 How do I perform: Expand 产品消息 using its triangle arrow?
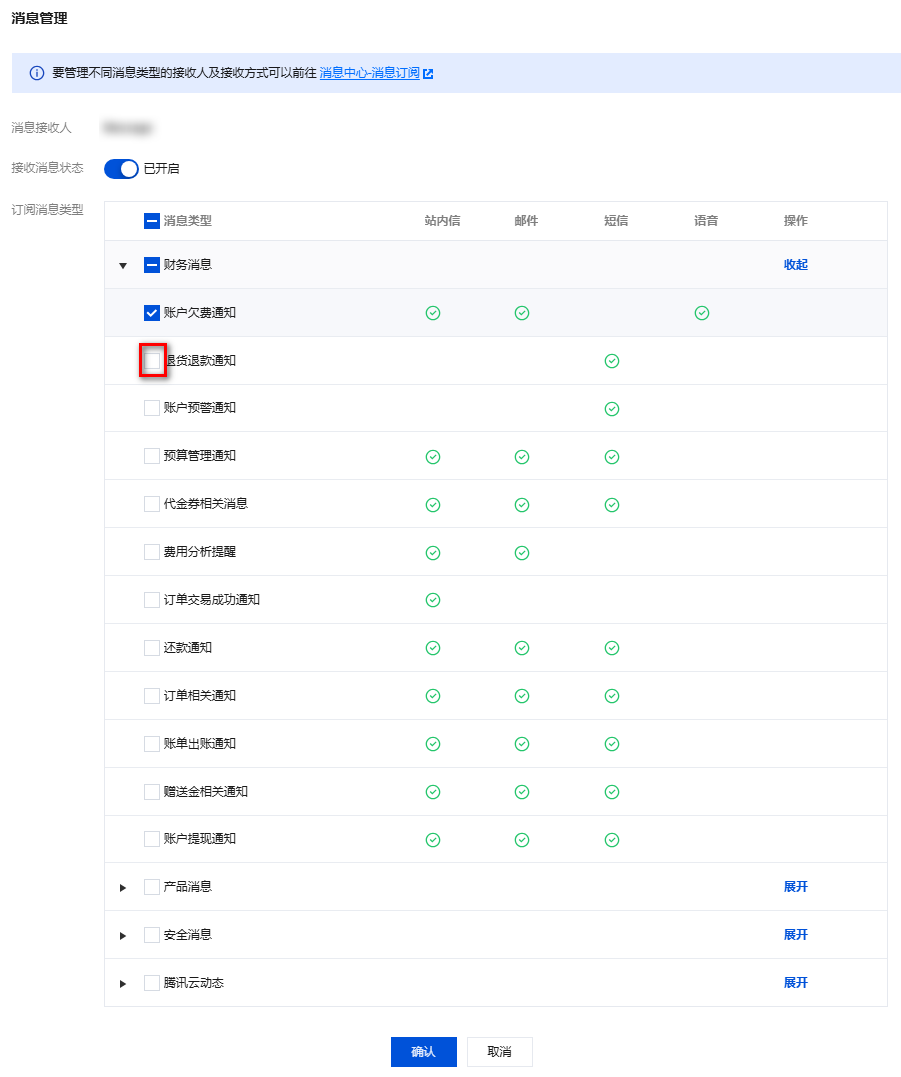pos(123,888)
